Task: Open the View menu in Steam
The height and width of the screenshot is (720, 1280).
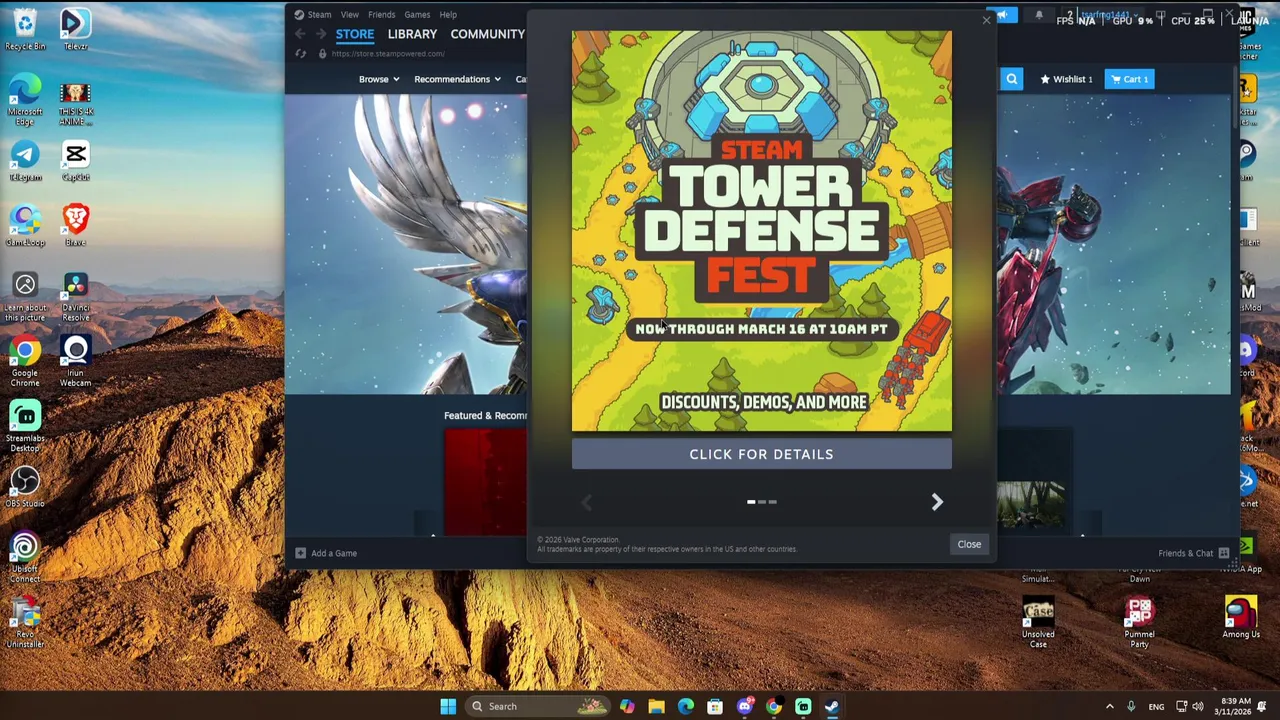Action: 349,15
